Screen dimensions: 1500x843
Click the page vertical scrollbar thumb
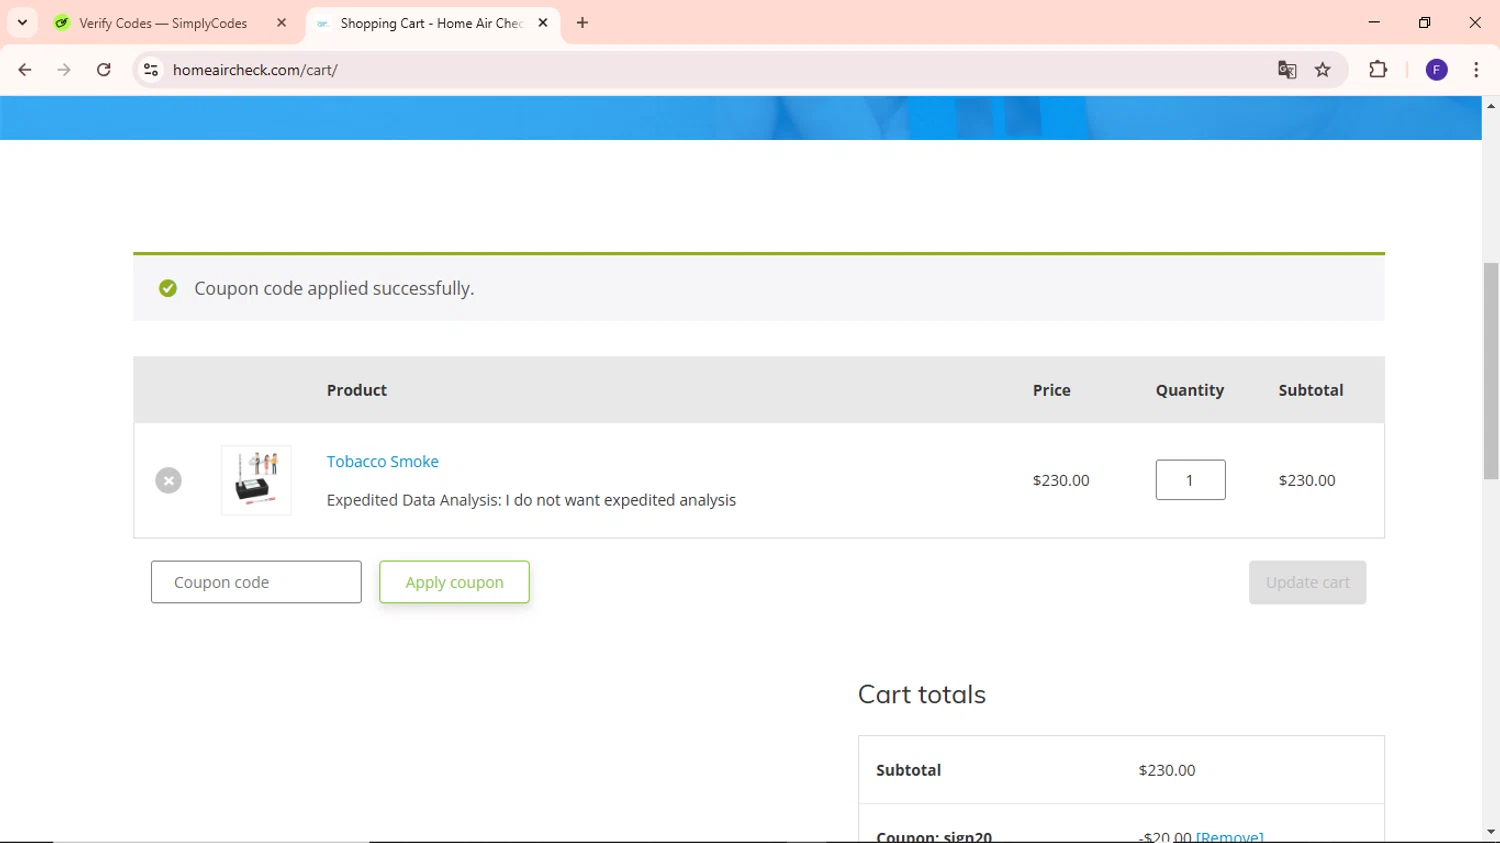[x=1491, y=370]
